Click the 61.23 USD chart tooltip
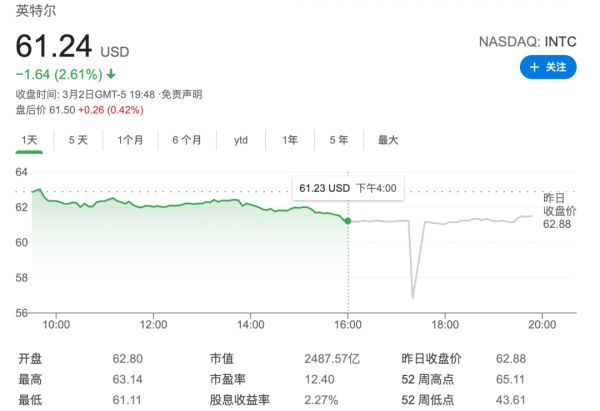 pyautogui.click(x=347, y=187)
